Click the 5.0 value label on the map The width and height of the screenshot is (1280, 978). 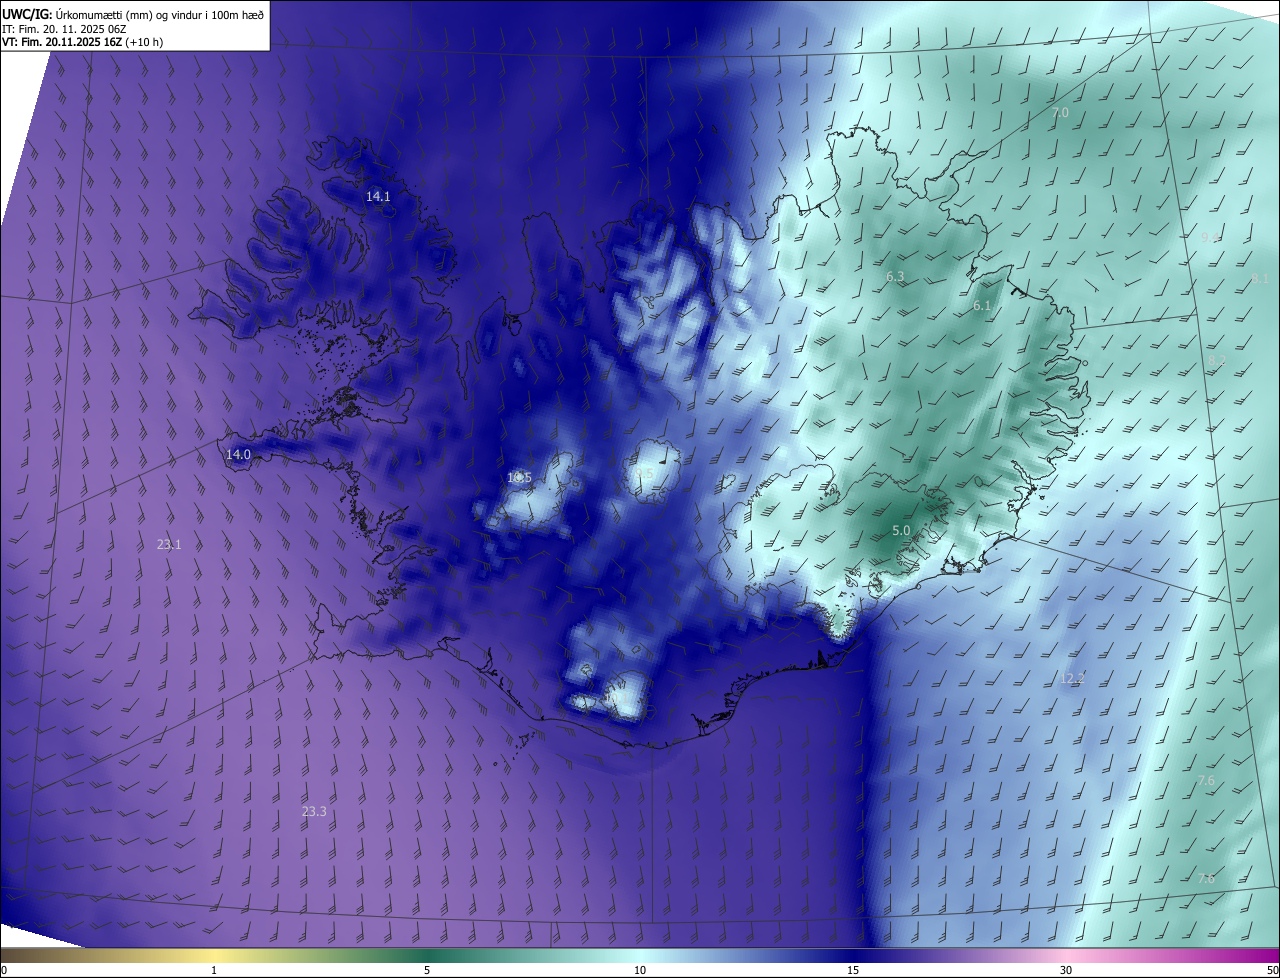point(901,531)
